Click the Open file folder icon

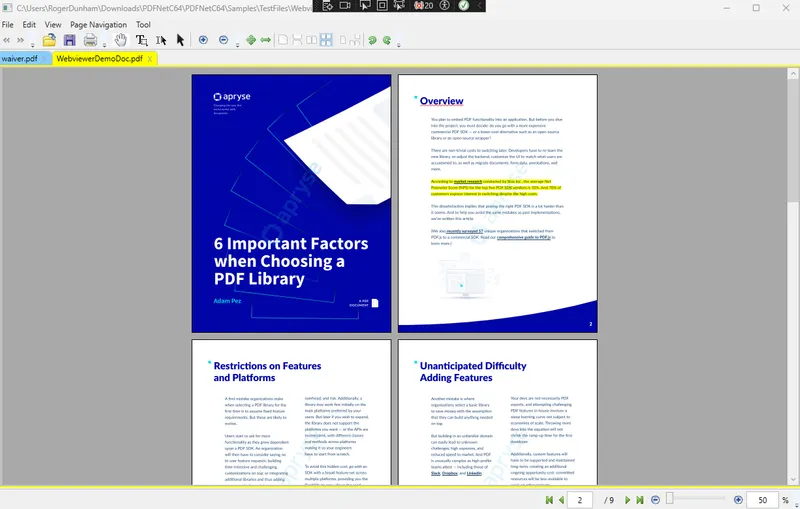[x=49, y=40]
